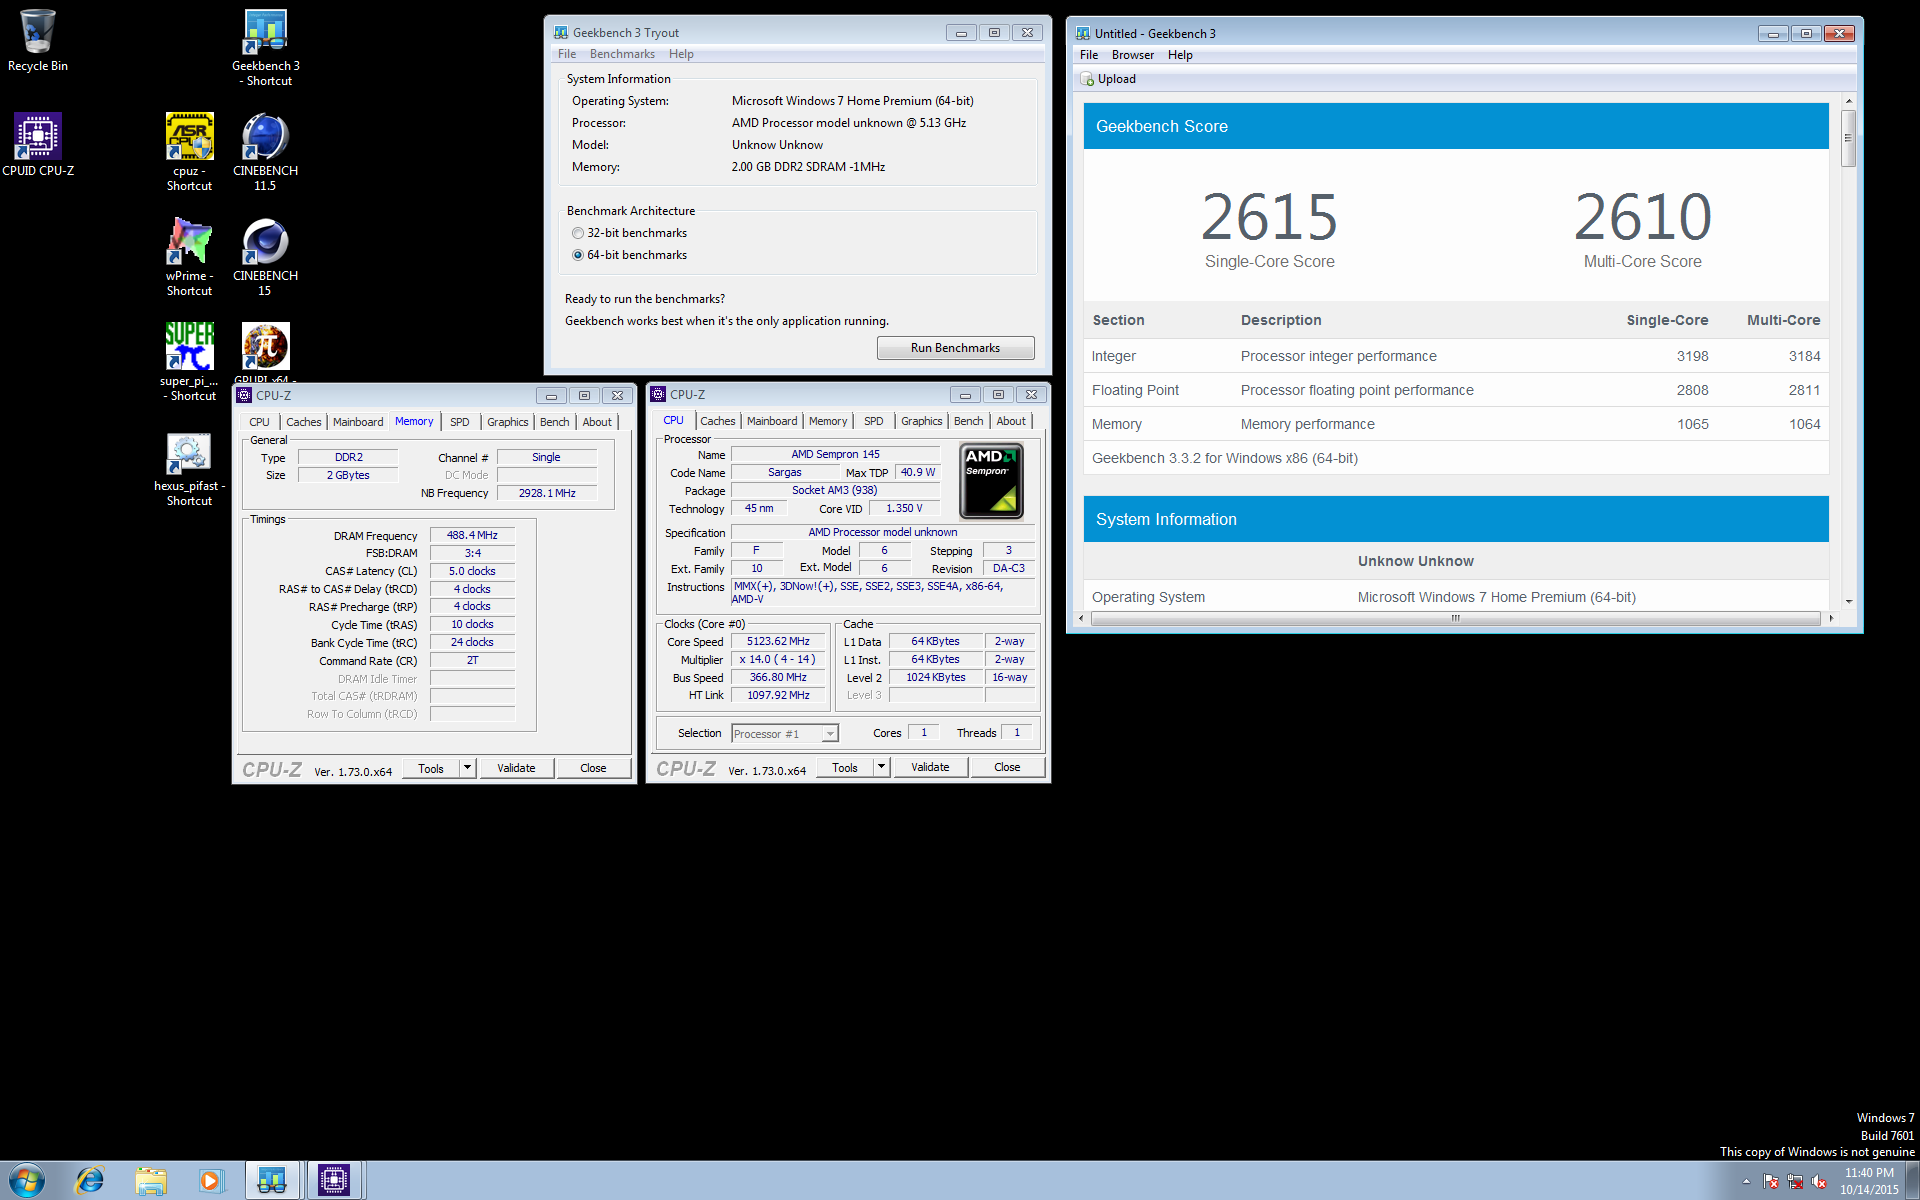Open Help menu in Geekbench 3 Tryout
The image size is (1920, 1200).
(681, 54)
